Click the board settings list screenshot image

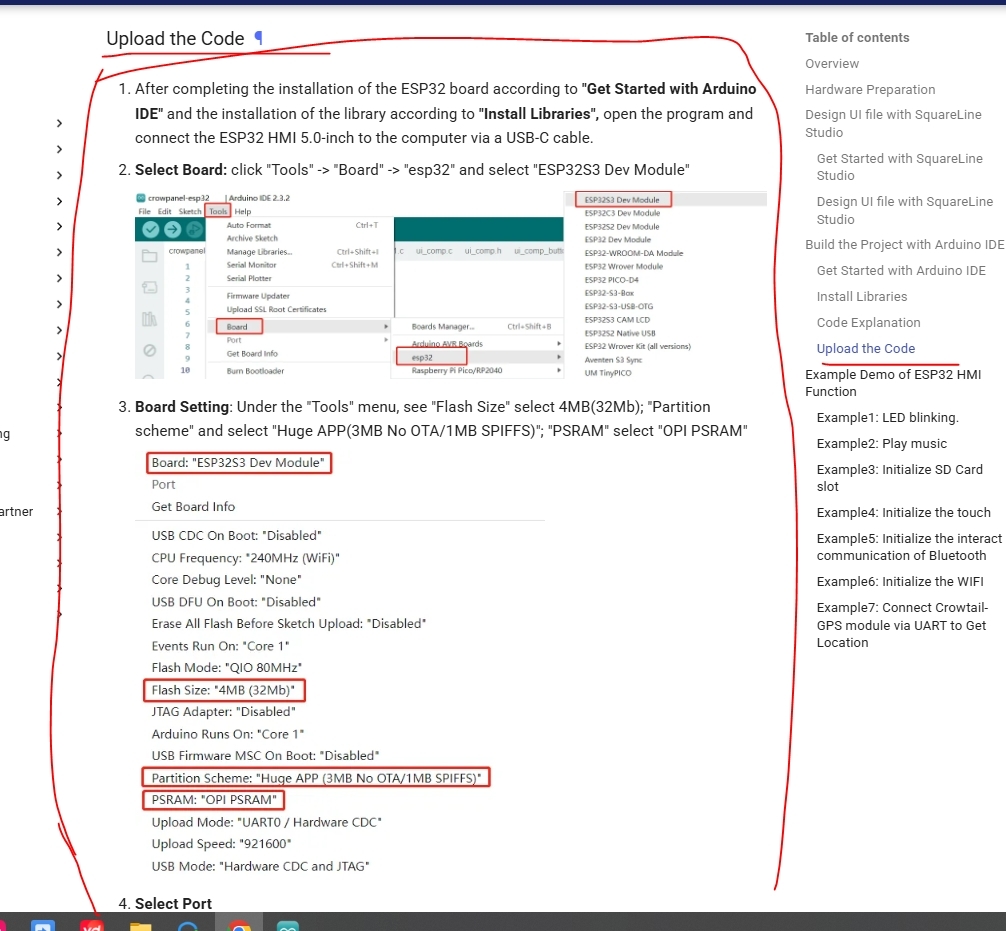[x=340, y=663]
